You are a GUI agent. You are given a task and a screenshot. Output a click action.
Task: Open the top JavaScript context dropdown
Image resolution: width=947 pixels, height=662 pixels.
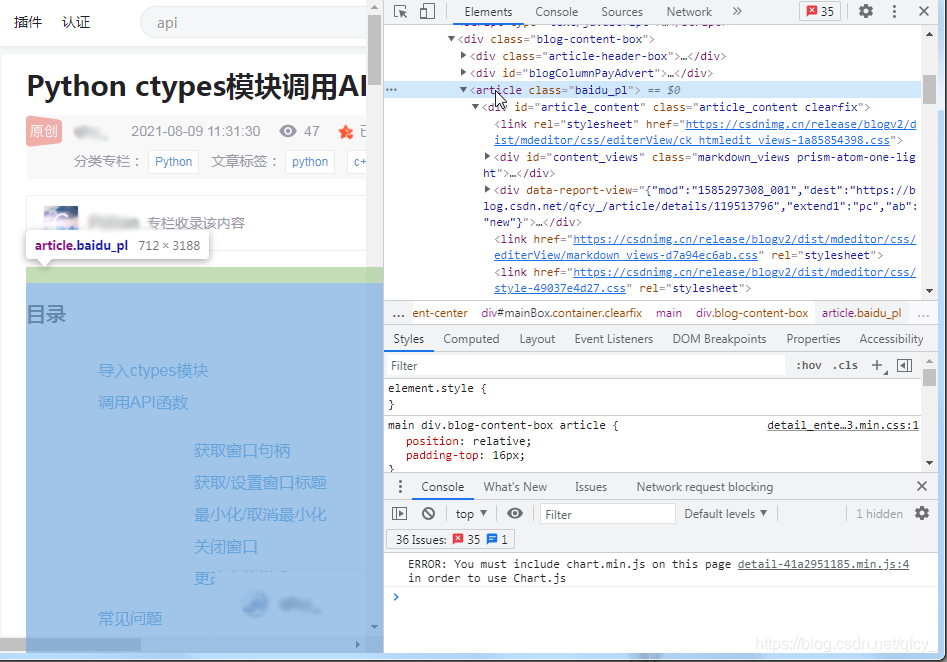pos(471,514)
